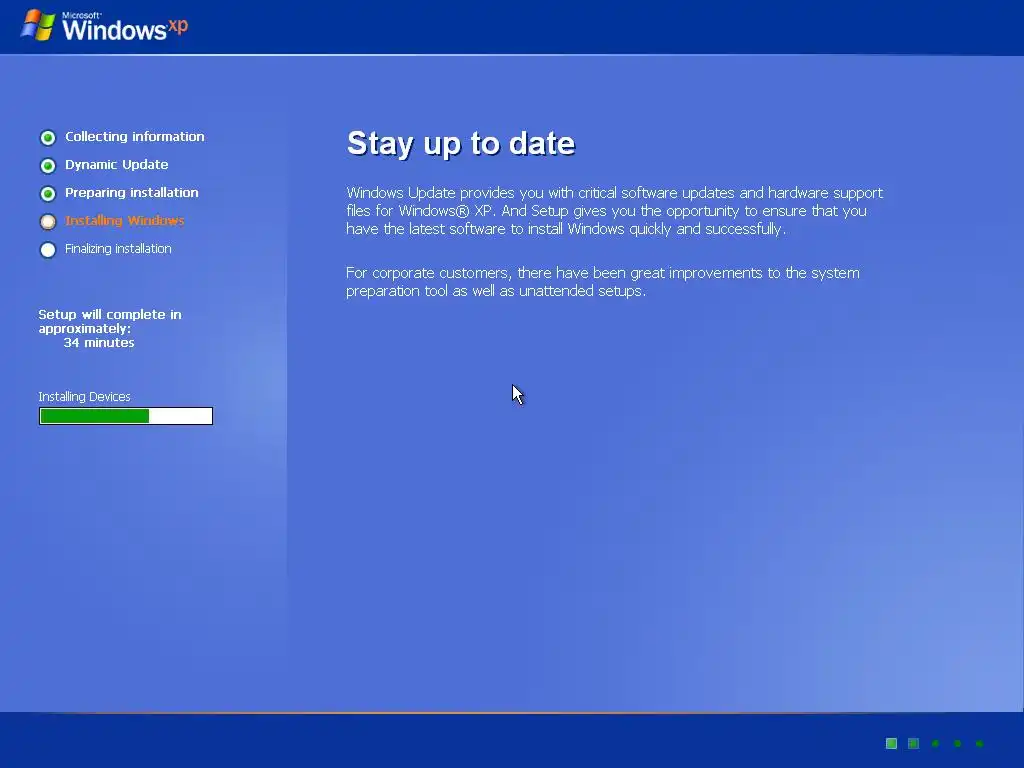Click the Windows Update provides paragraph
The height and width of the screenshot is (768, 1024).
point(615,211)
